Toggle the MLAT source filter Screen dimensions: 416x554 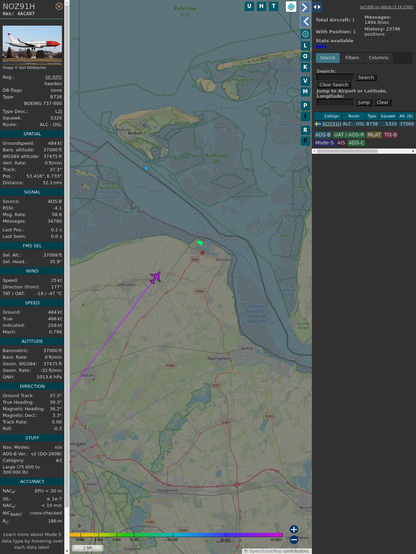[x=374, y=135]
